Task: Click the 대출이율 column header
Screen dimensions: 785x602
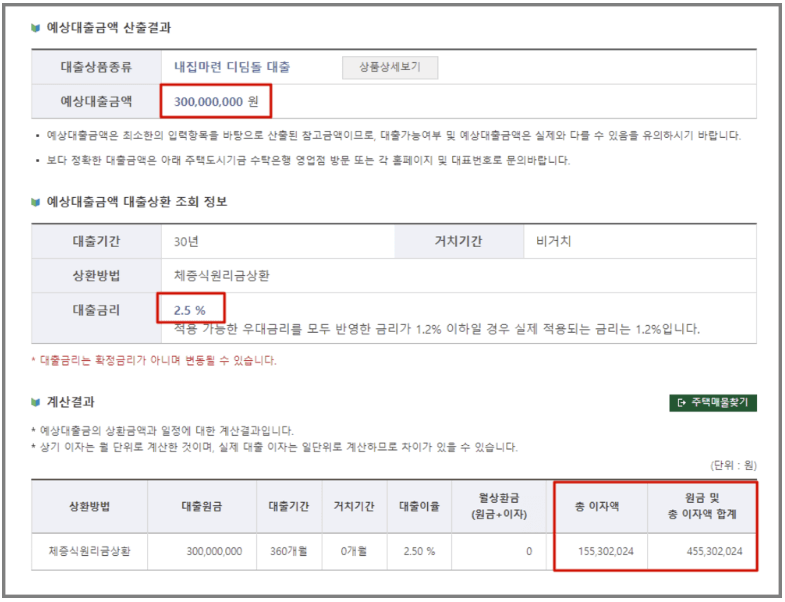Action: (419, 506)
